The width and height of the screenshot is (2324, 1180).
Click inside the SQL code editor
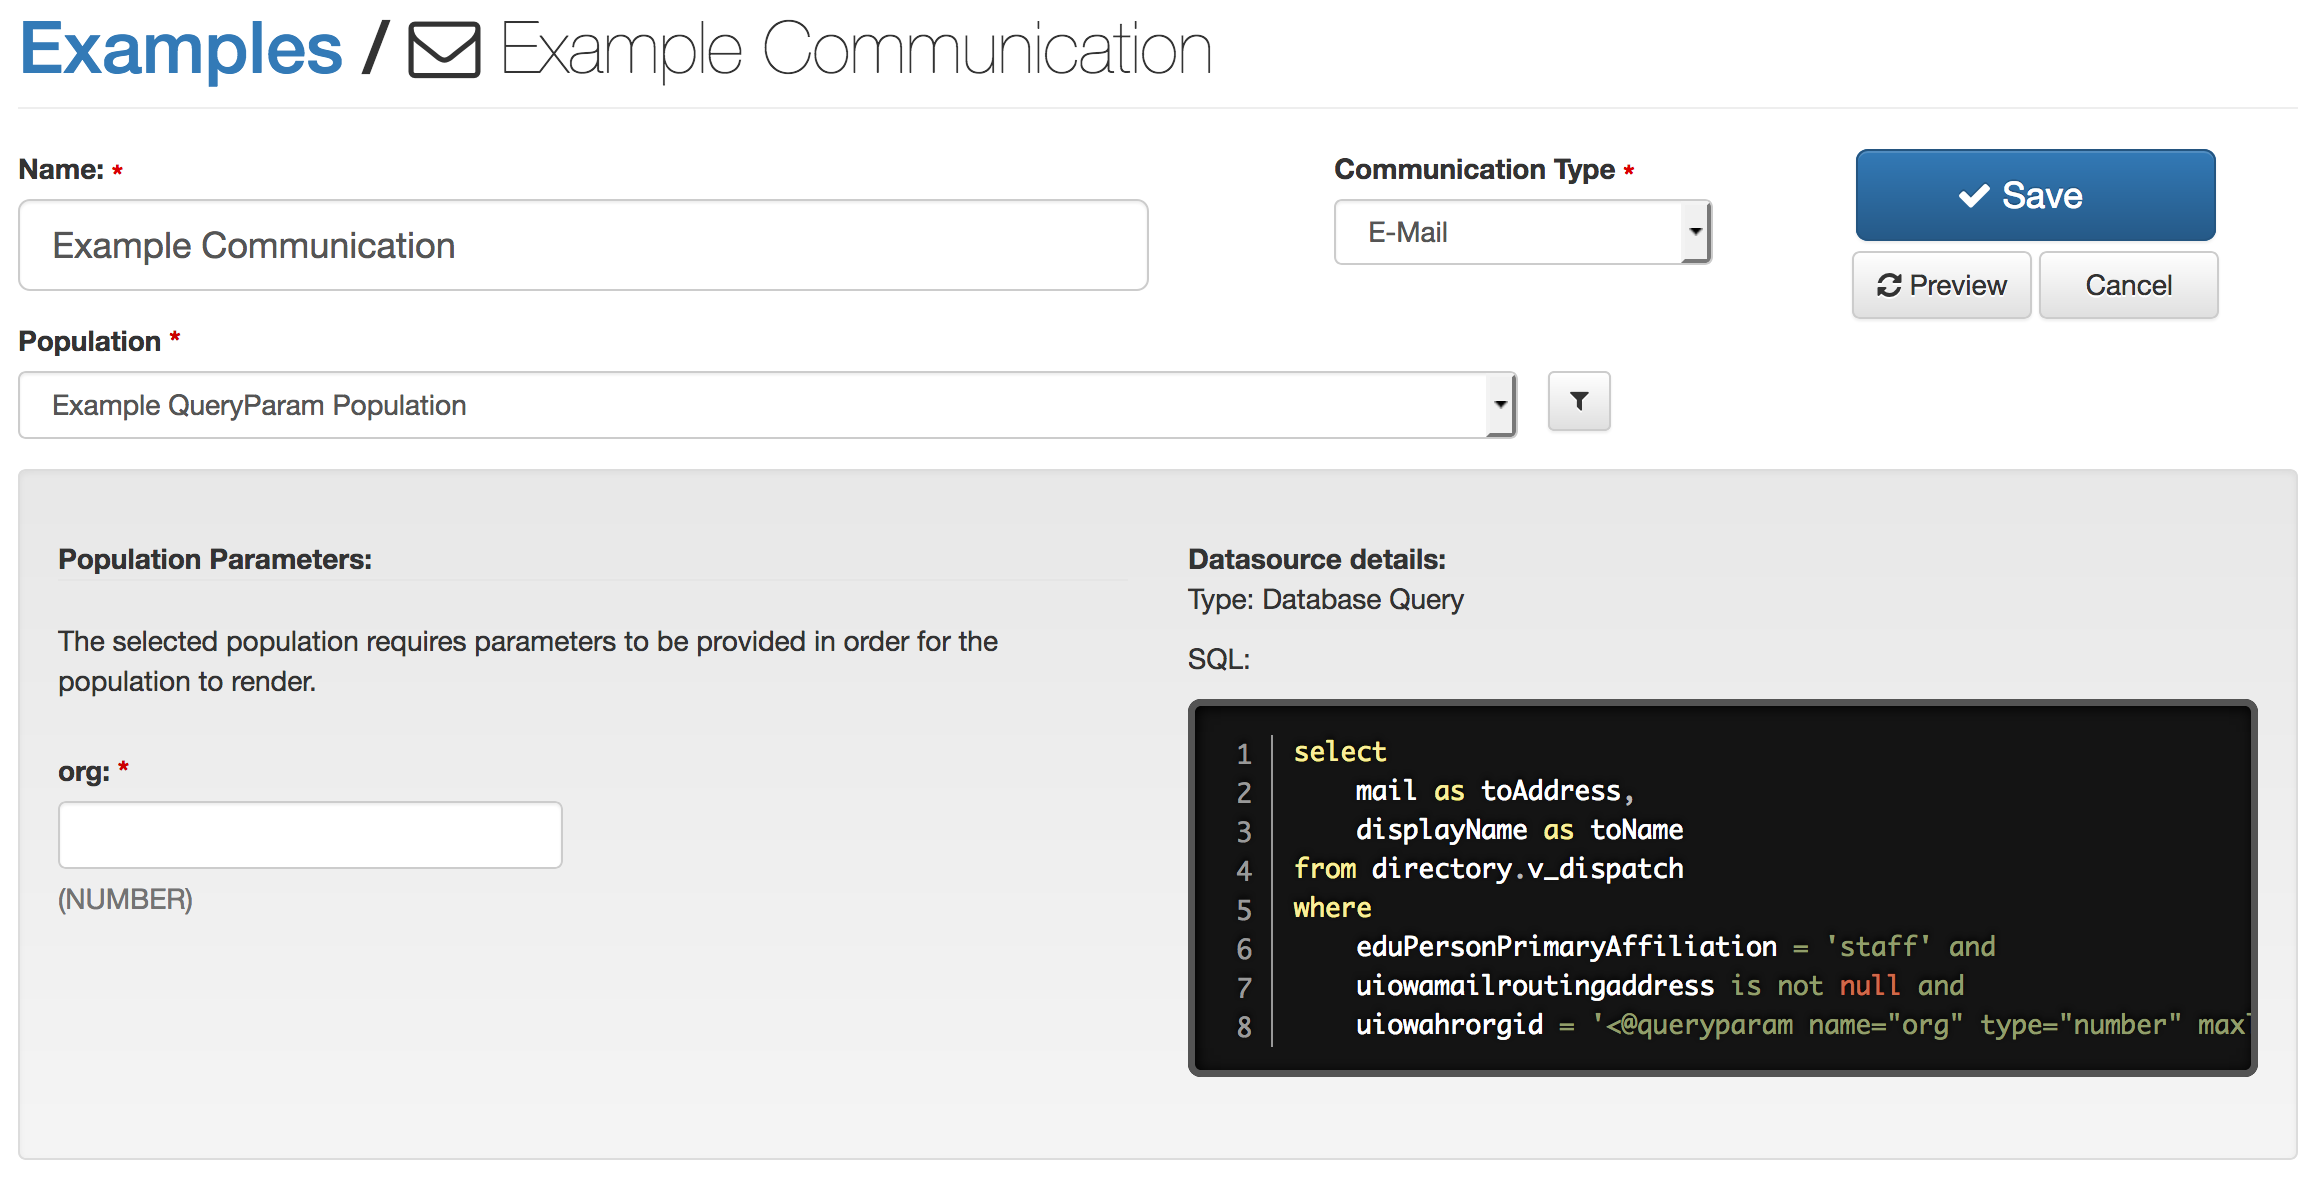[x=1722, y=888]
